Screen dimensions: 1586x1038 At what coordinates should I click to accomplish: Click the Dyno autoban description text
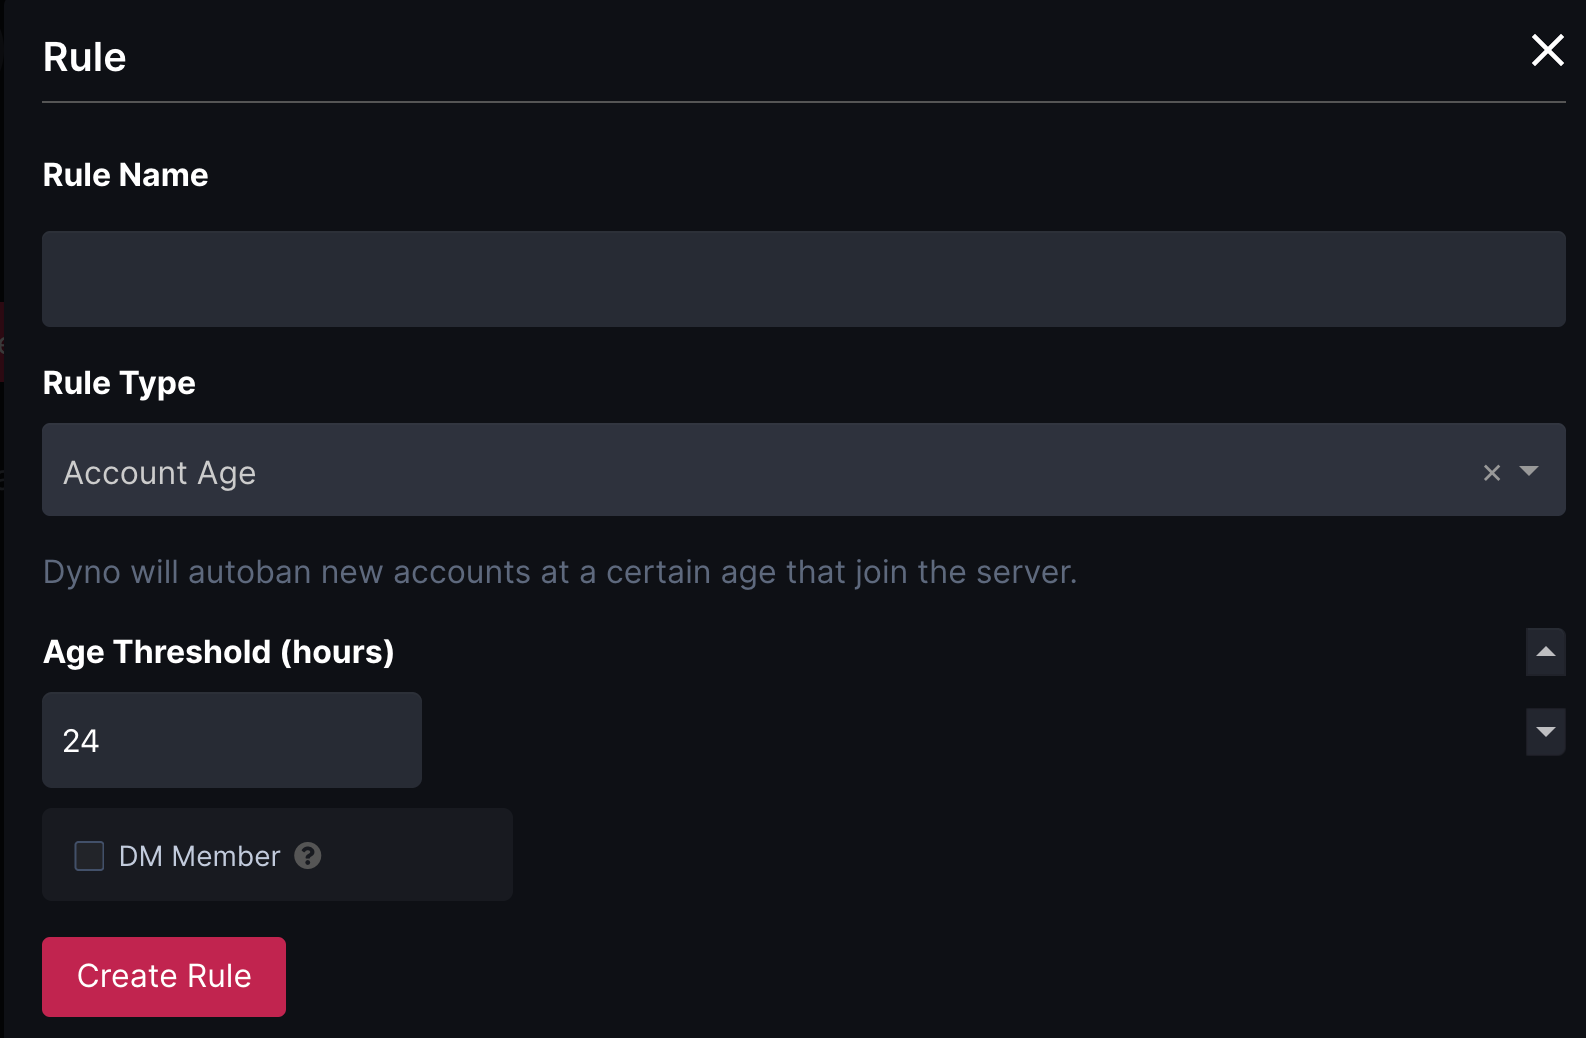click(x=560, y=572)
